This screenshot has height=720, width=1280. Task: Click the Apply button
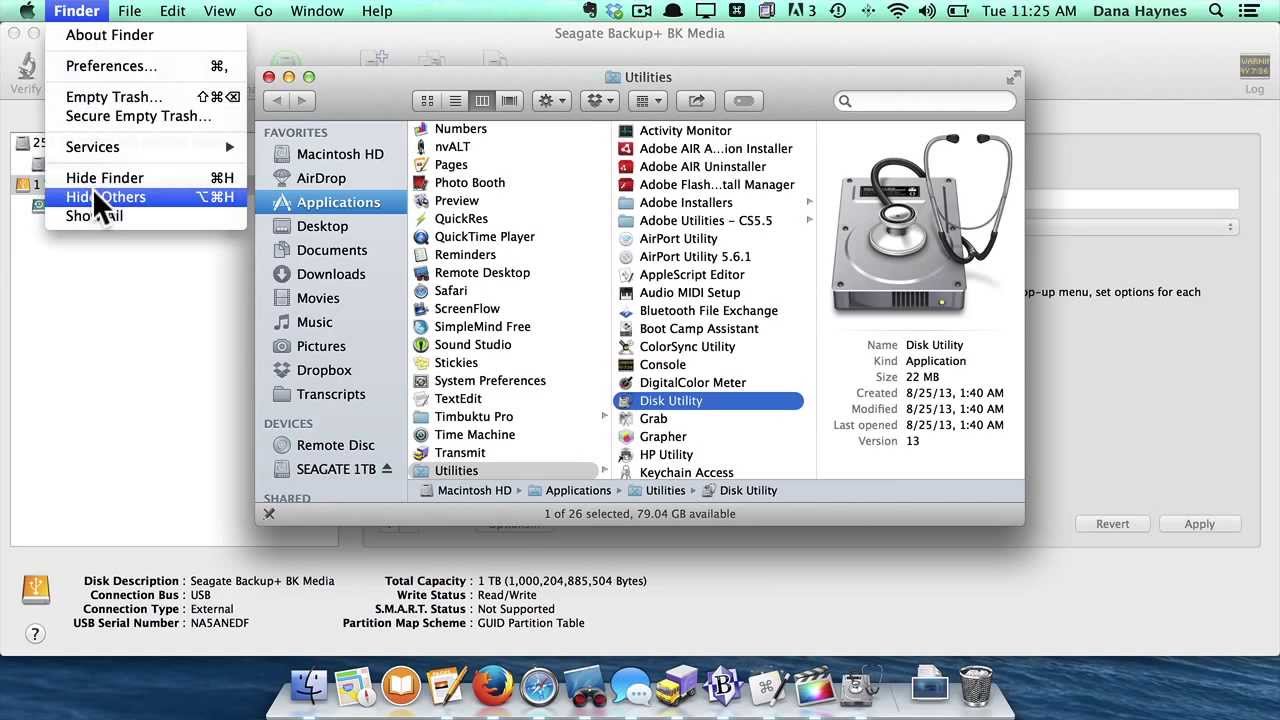pyautogui.click(x=1199, y=524)
